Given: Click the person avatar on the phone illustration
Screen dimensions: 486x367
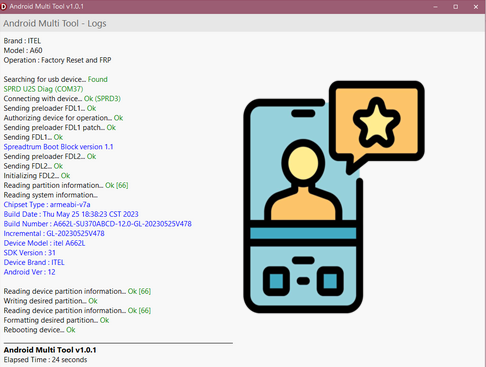Looking at the screenshot, I should tap(303, 181).
